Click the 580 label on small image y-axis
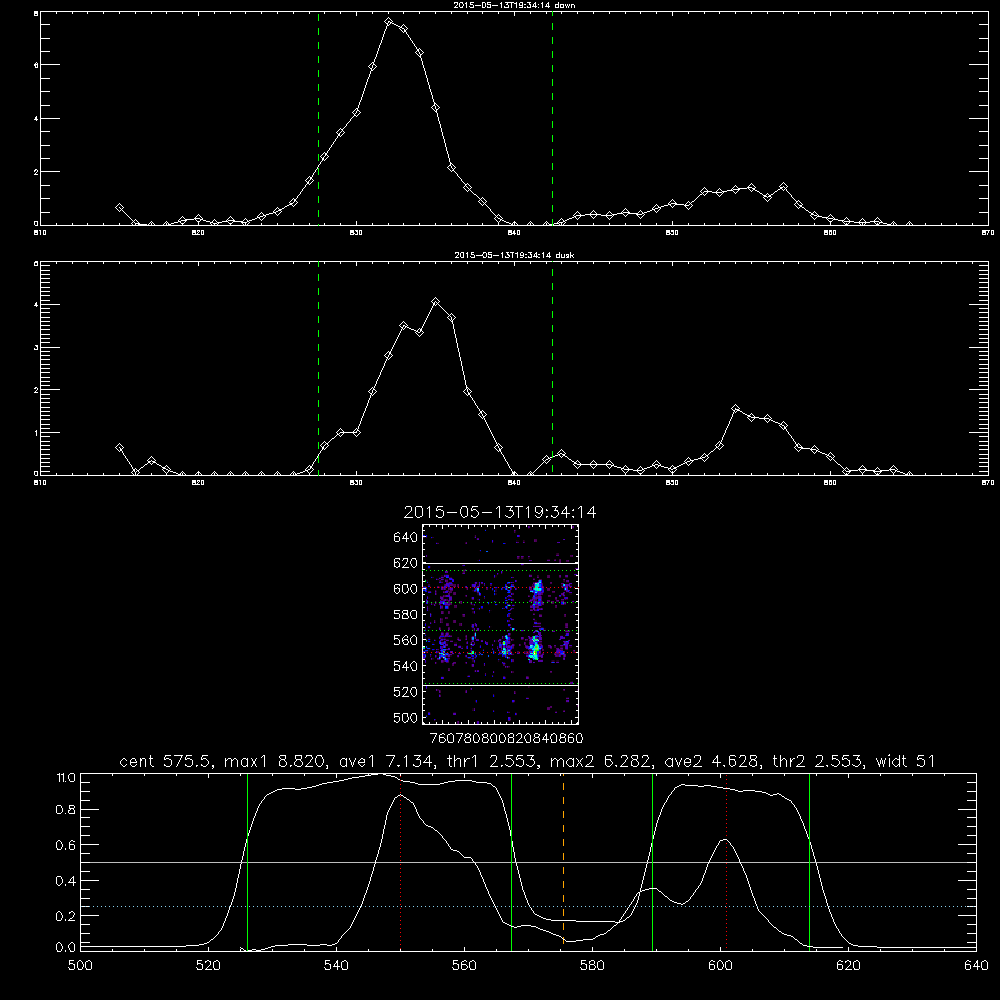The image size is (1000, 1000). tap(406, 615)
